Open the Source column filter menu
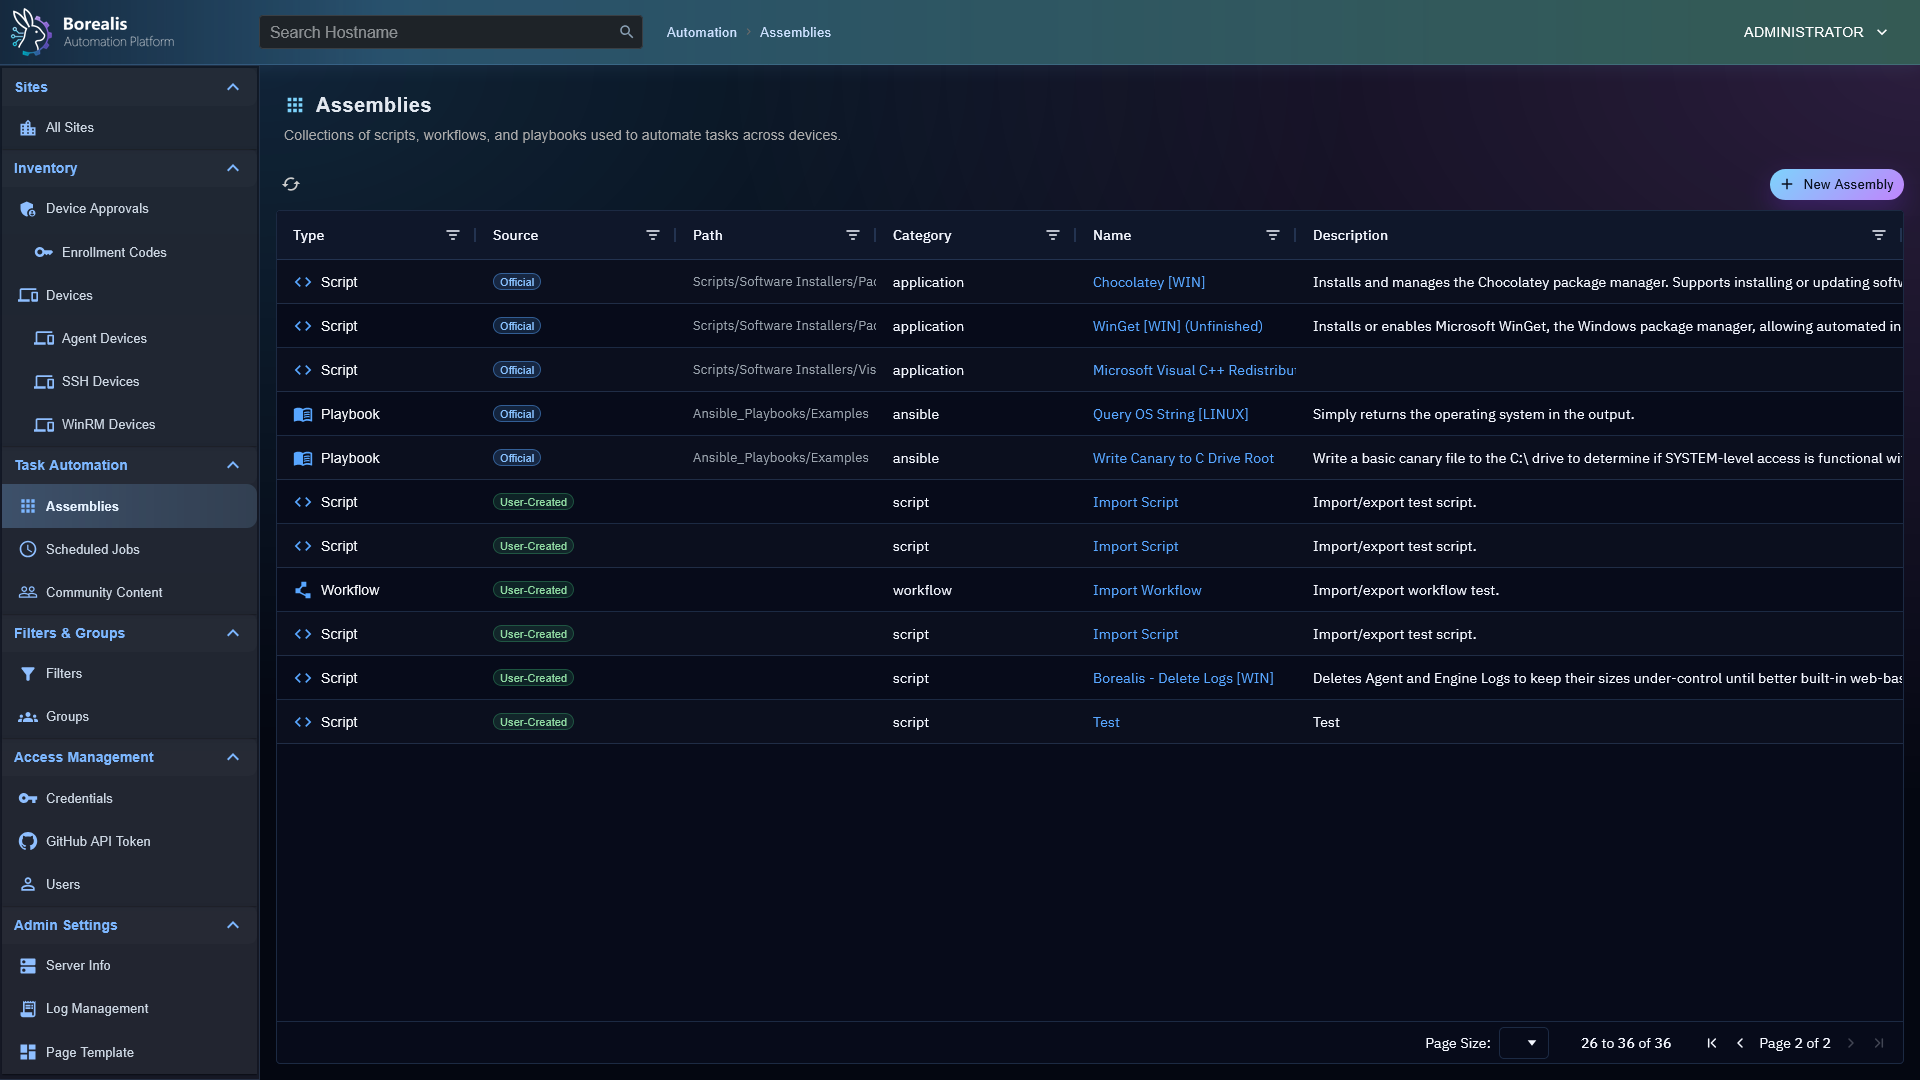Screen dimensions: 1920x1080 [653, 235]
